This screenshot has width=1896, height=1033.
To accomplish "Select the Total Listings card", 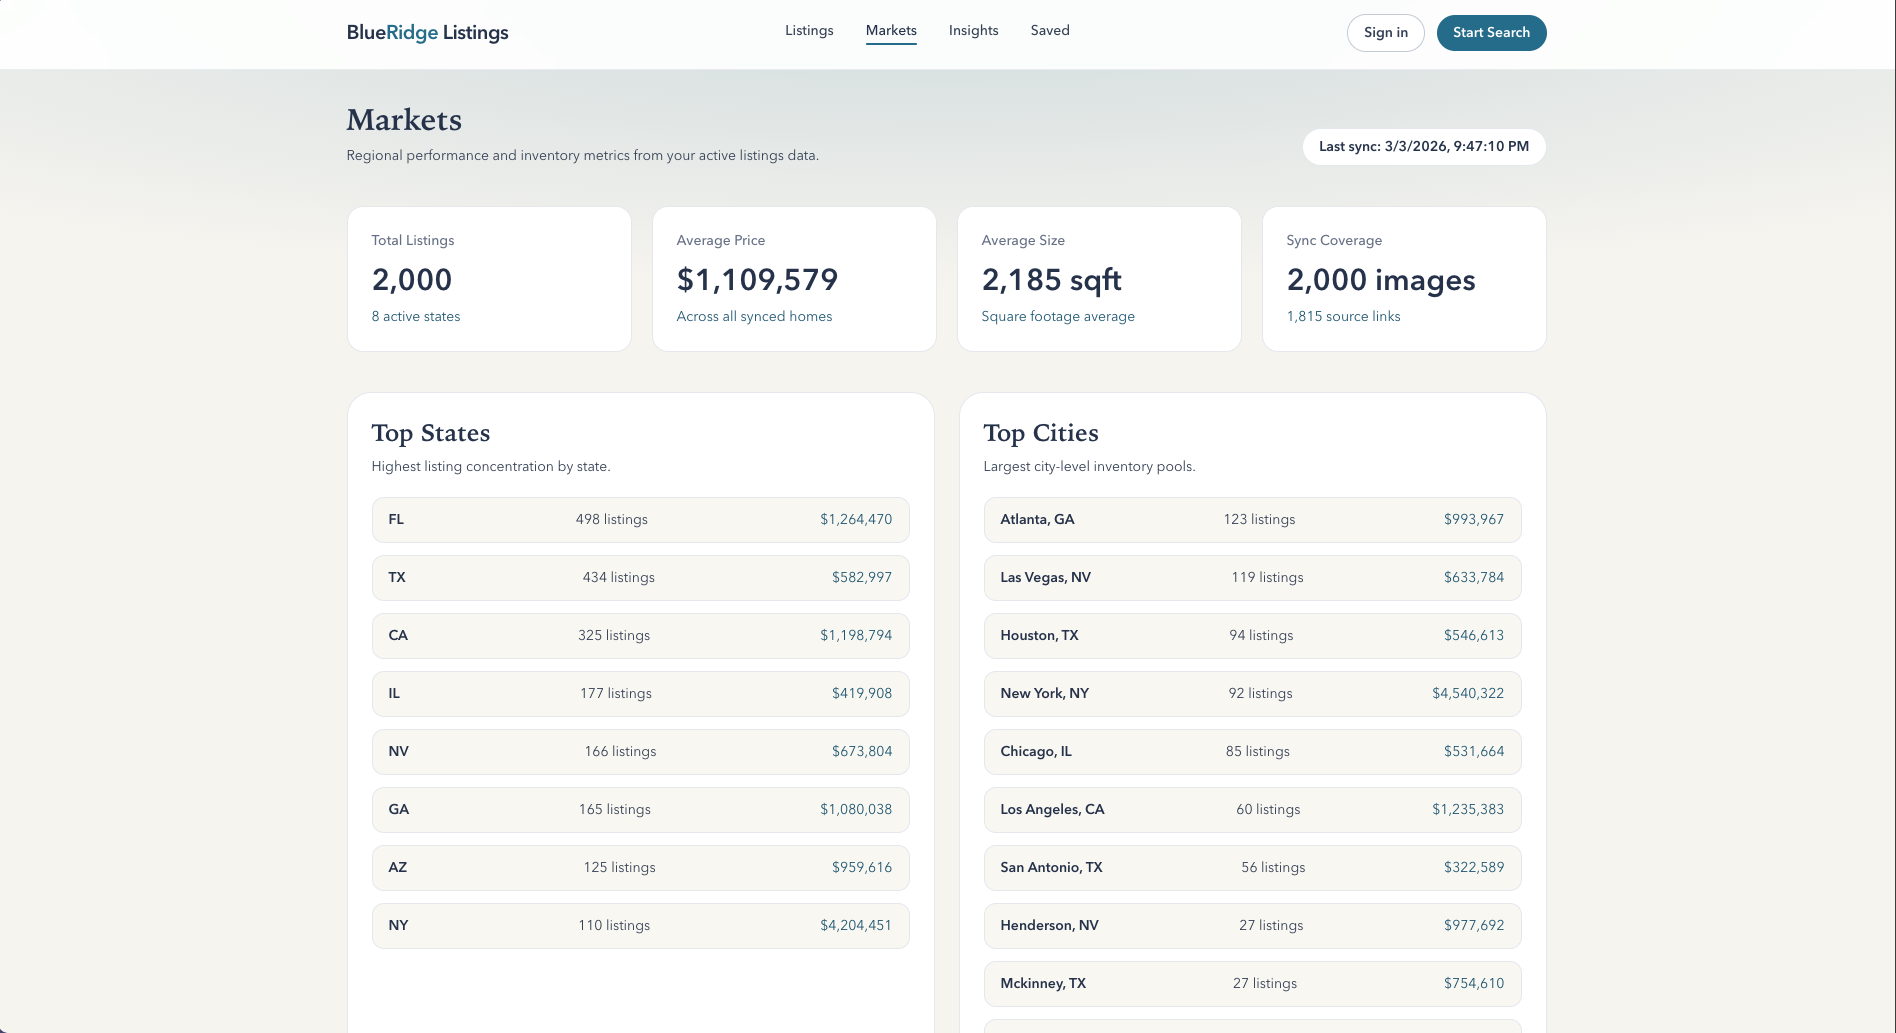I will coord(489,279).
